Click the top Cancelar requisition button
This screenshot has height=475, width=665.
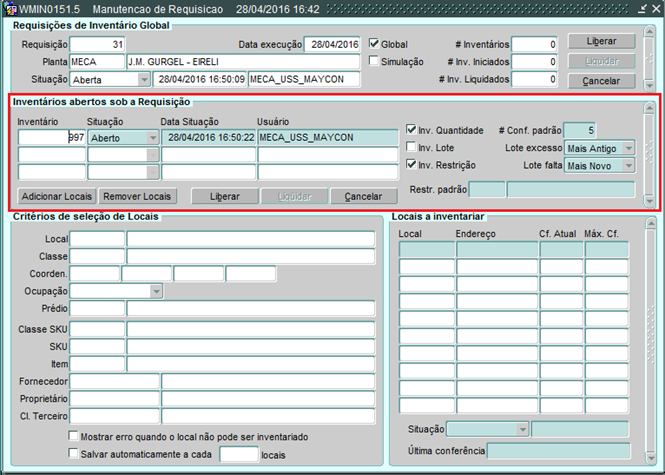(x=601, y=80)
